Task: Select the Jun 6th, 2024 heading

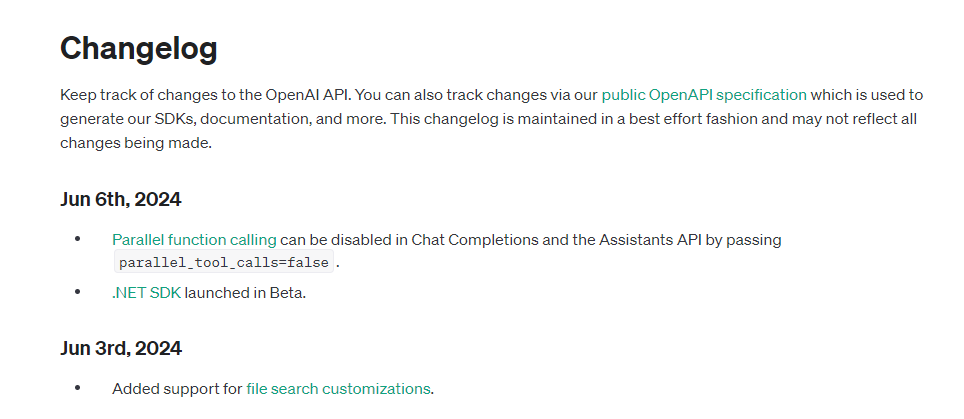Action: click(x=120, y=200)
